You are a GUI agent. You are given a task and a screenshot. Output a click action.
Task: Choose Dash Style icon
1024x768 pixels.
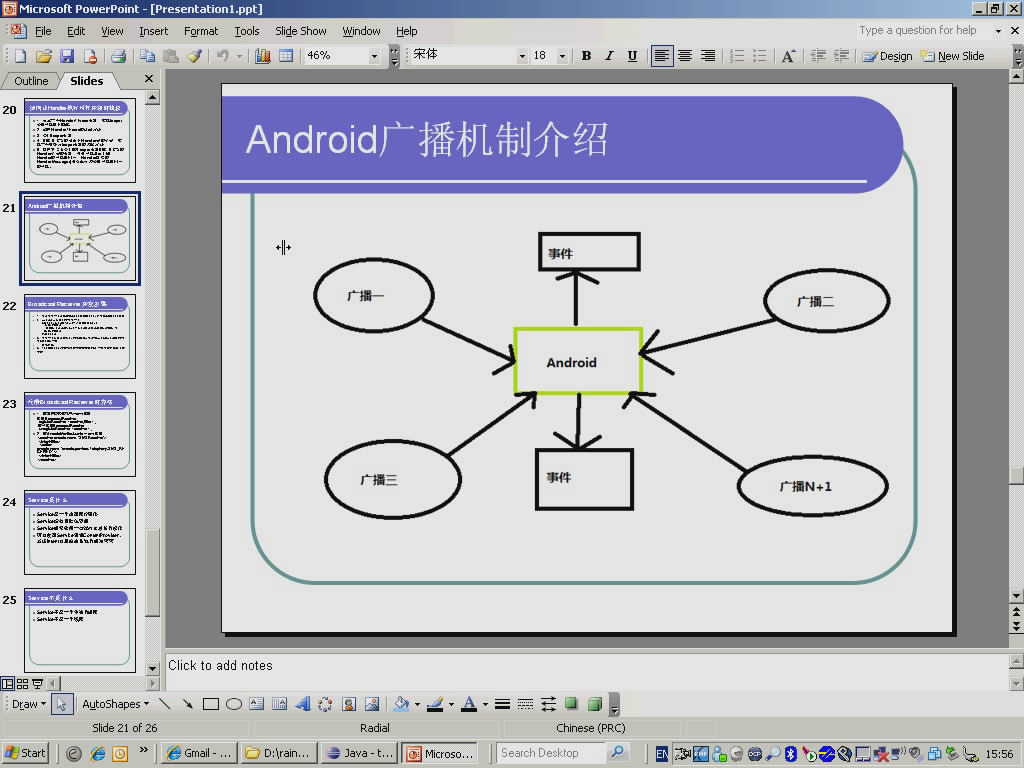coord(525,704)
